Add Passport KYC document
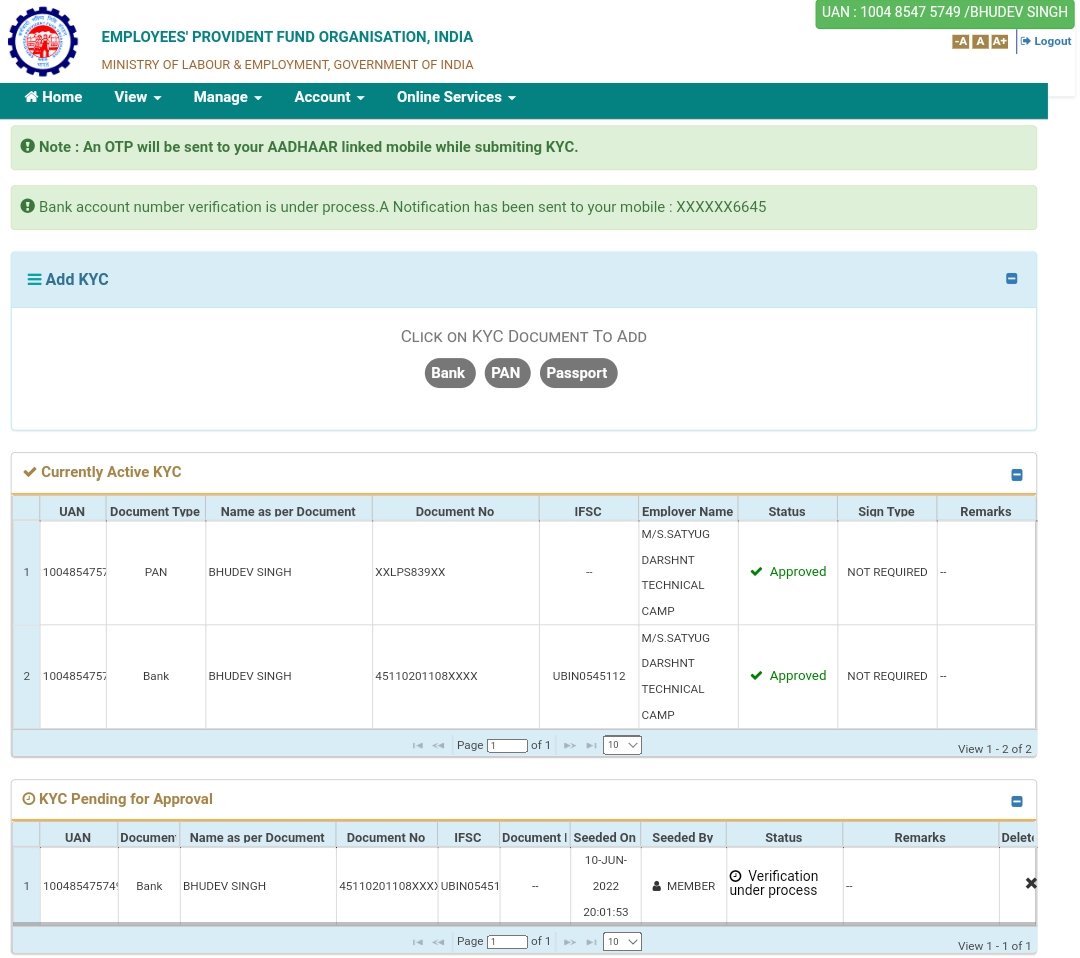Viewport: 1080px width, 958px height. click(578, 373)
